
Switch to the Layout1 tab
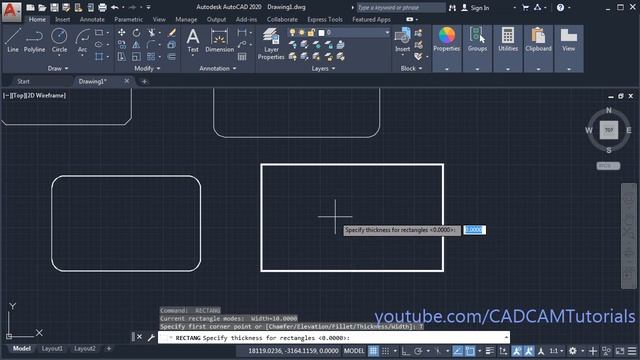pos(52,349)
